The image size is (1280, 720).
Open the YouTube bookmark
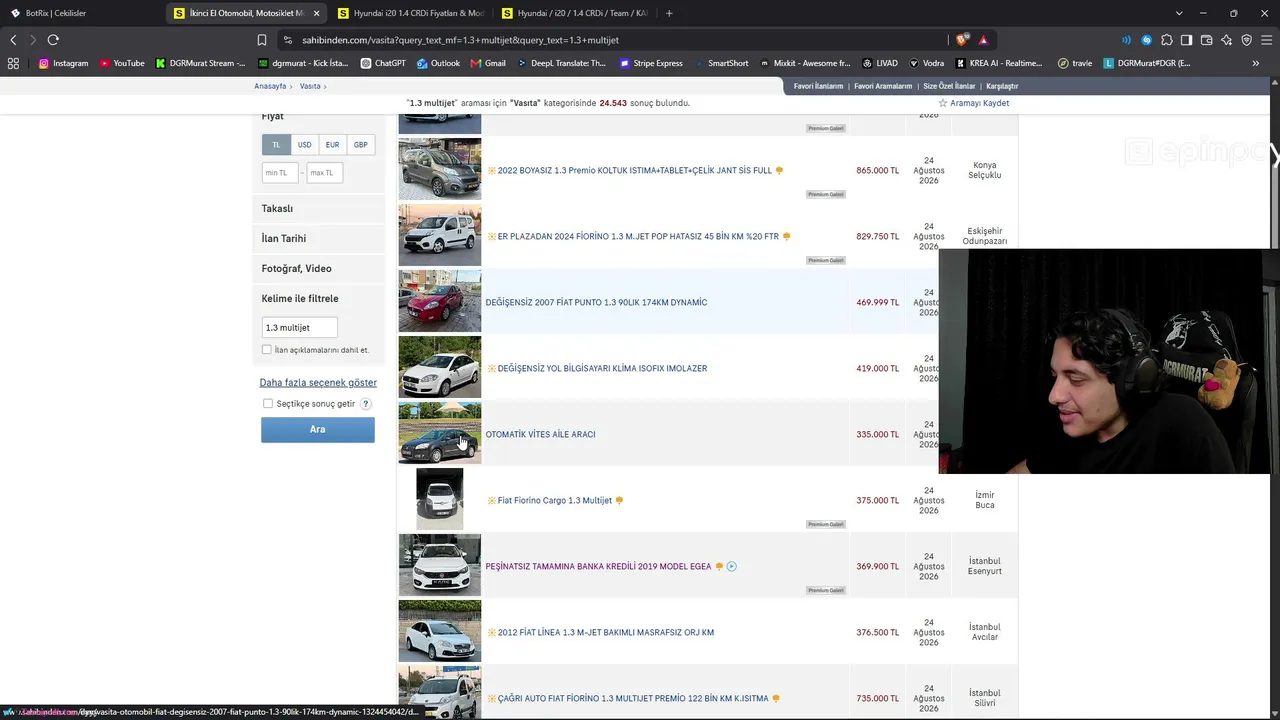pos(122,63)
